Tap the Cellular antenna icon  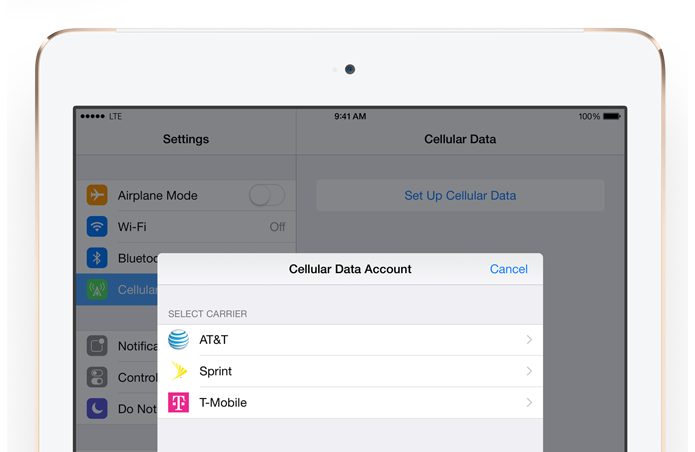[x=97, y=289]
